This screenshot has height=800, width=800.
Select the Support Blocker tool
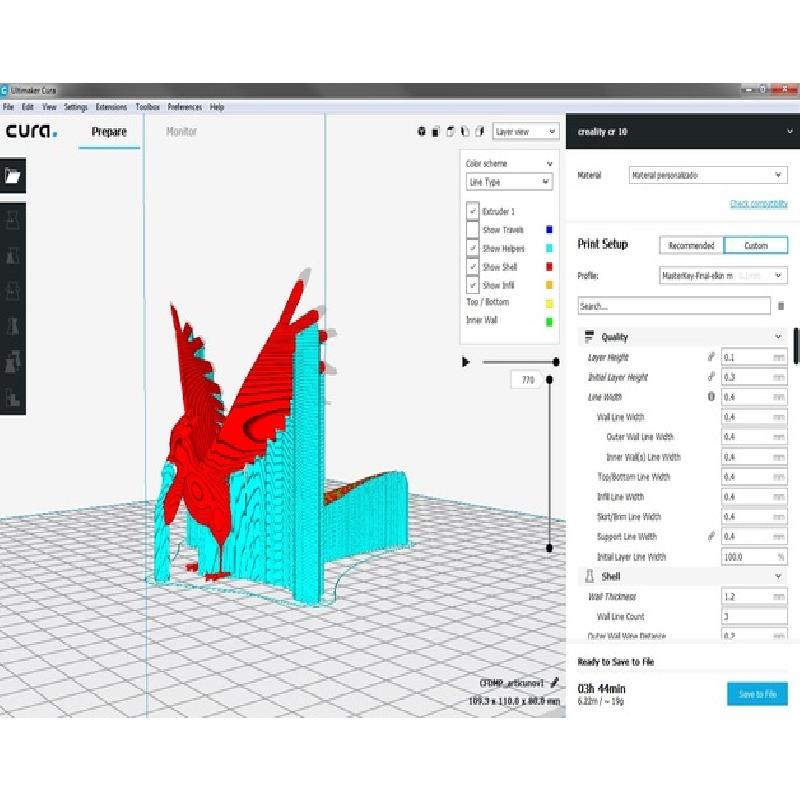click(13, 397)
